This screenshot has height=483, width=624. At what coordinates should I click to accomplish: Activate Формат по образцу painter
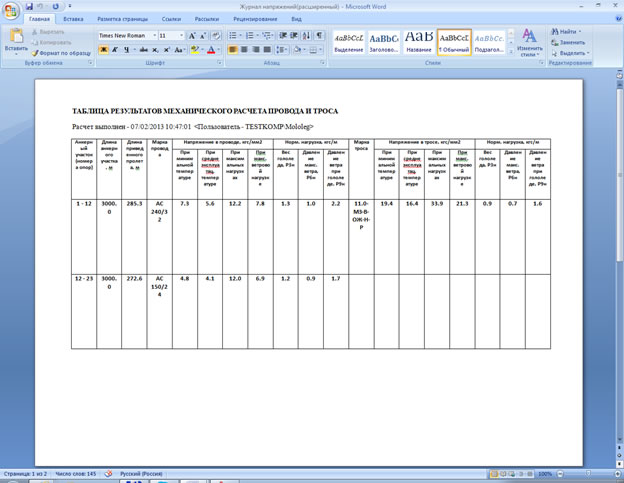point(62,53)
